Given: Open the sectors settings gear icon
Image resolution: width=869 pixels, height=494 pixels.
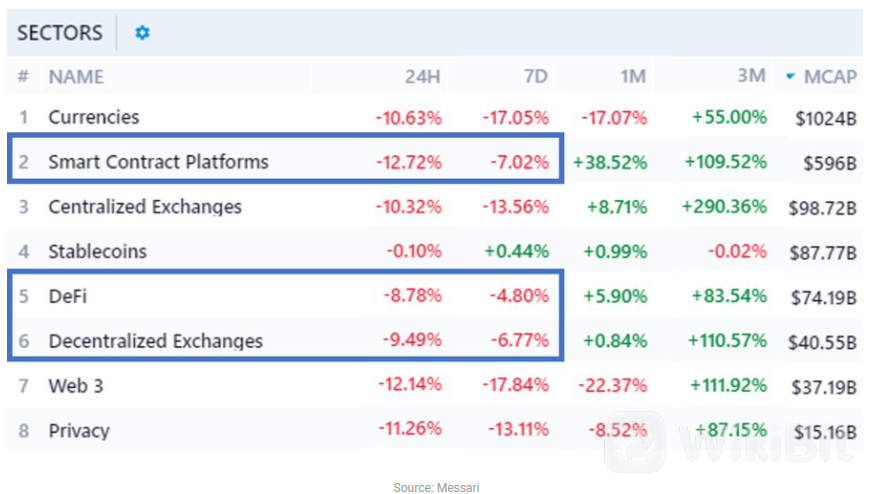Looking at the screenshot, I should pos(142,33).
